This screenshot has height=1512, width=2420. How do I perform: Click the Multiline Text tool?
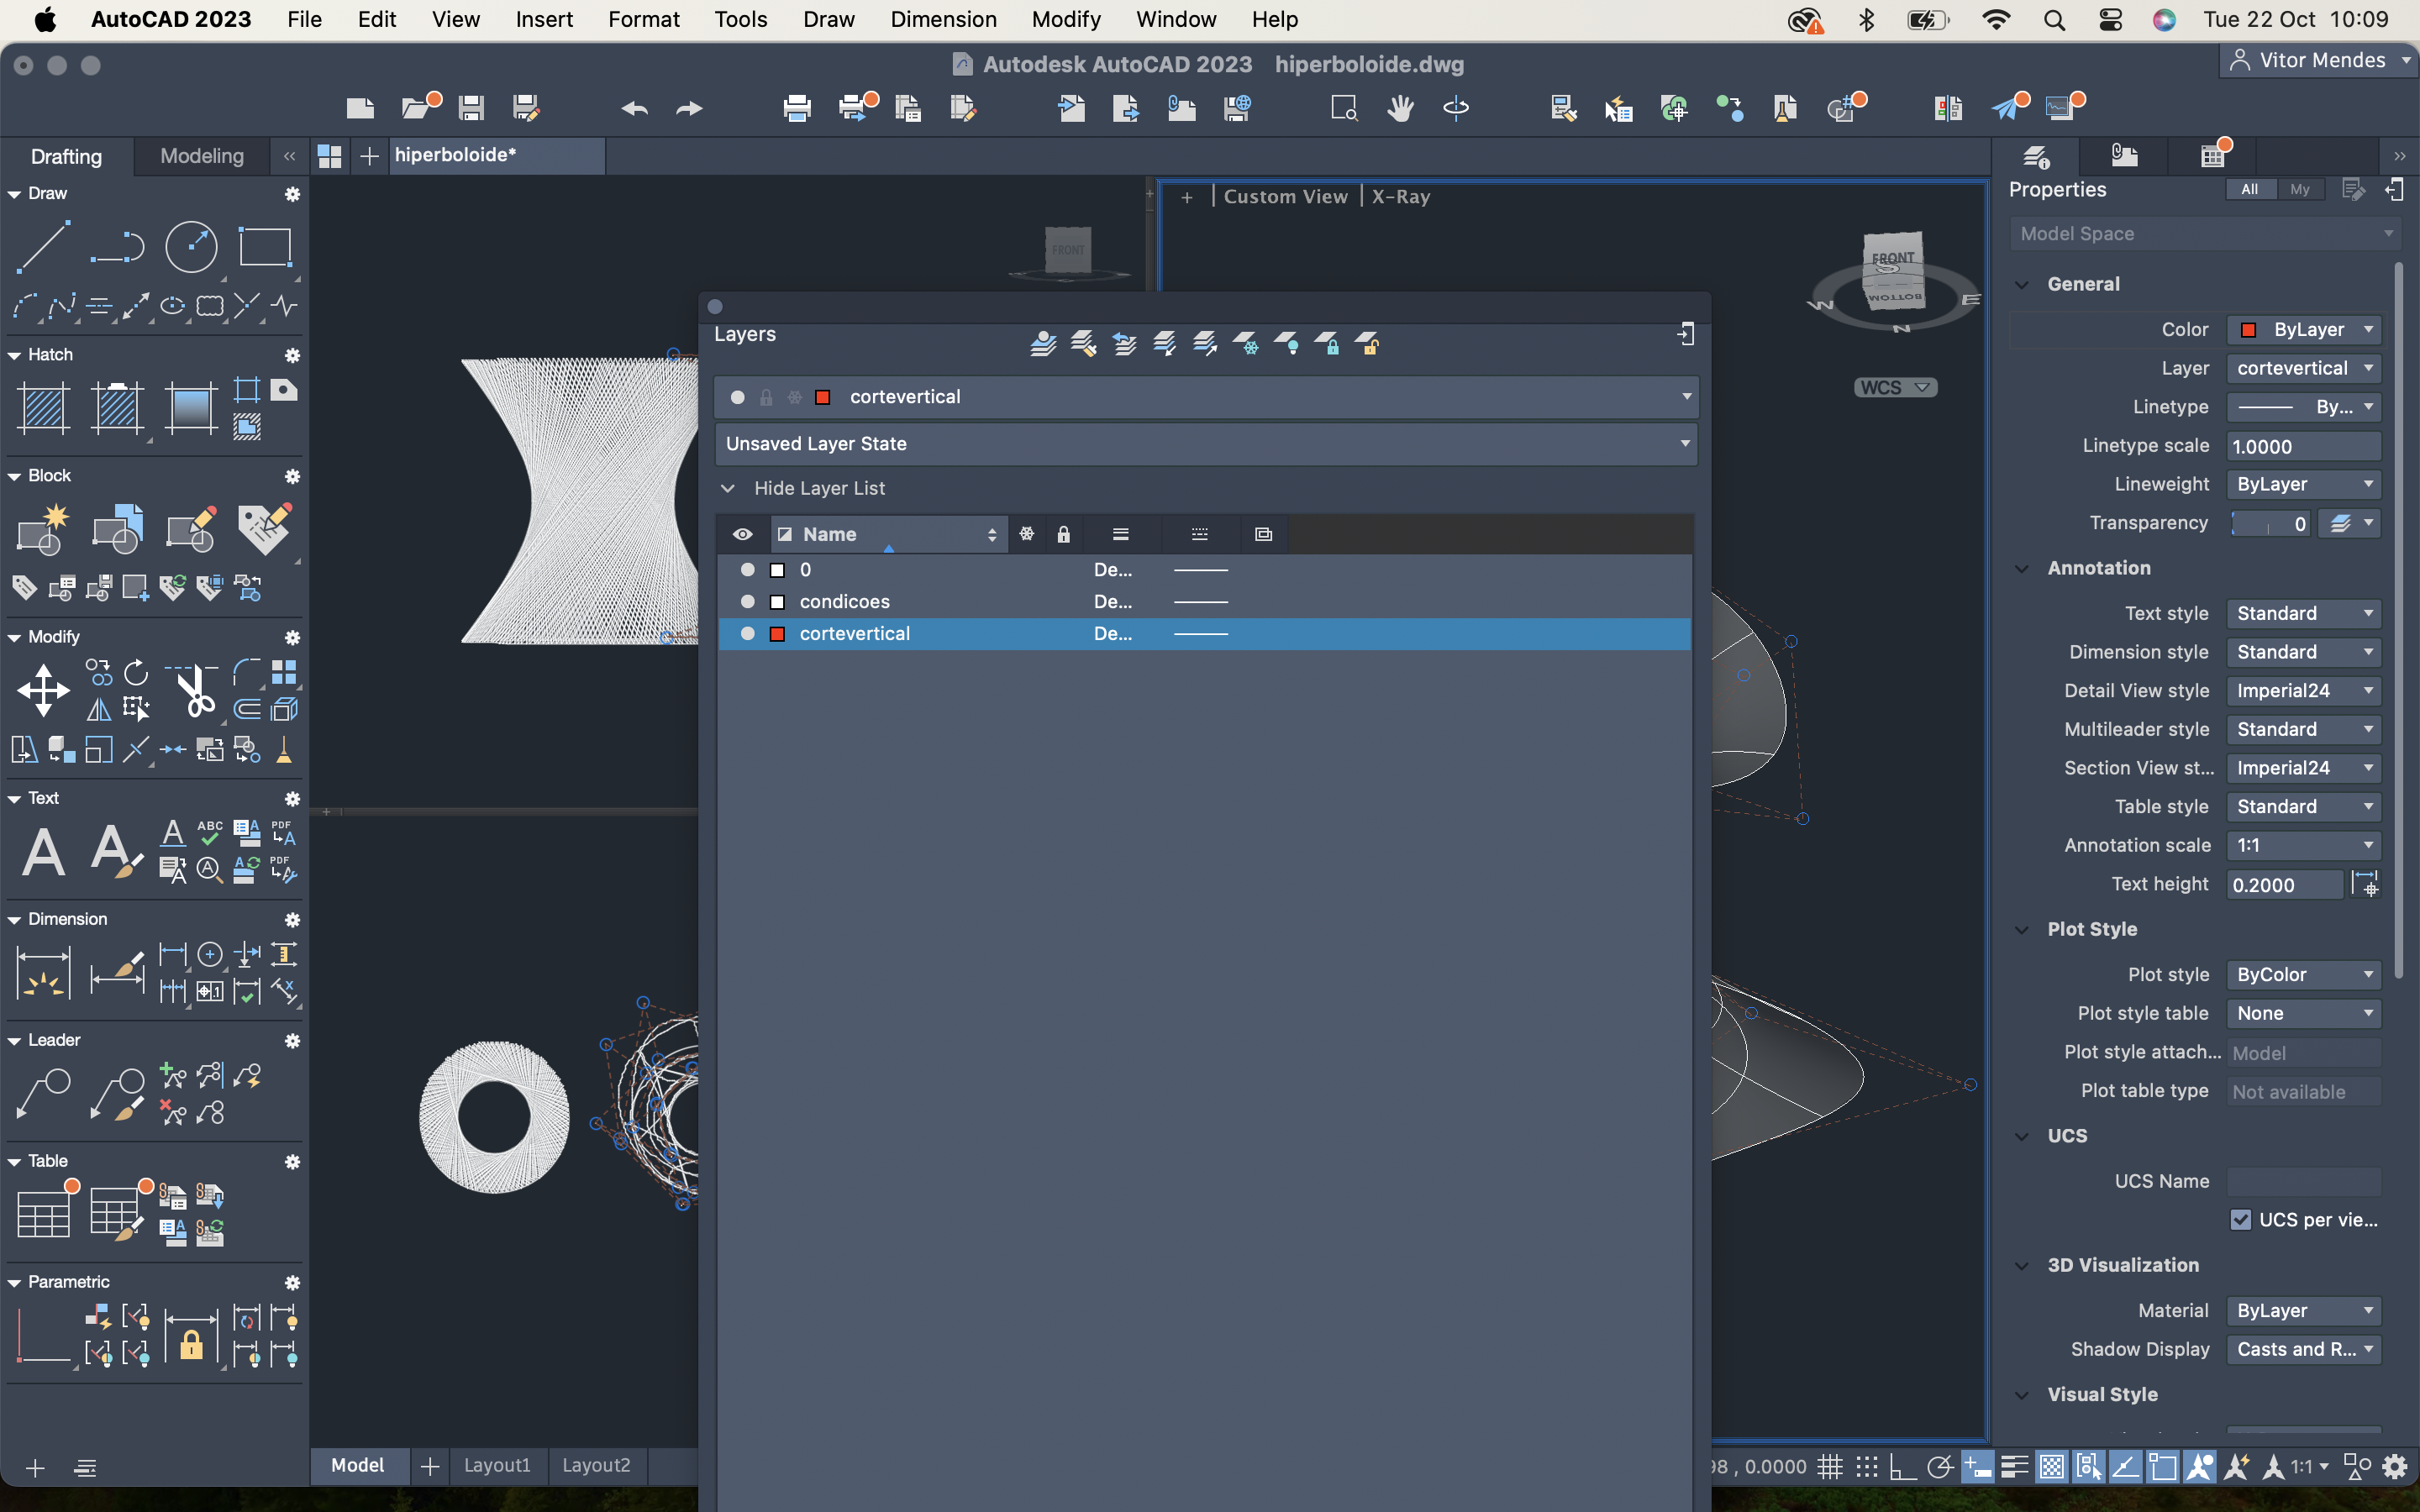(x=43, y=852)
